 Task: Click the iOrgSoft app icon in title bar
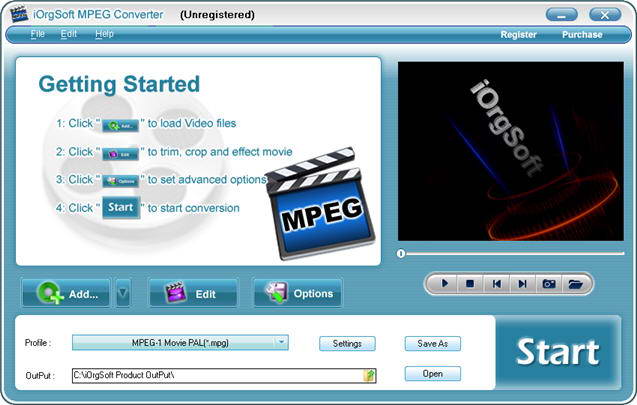click(x=18, y=14)
